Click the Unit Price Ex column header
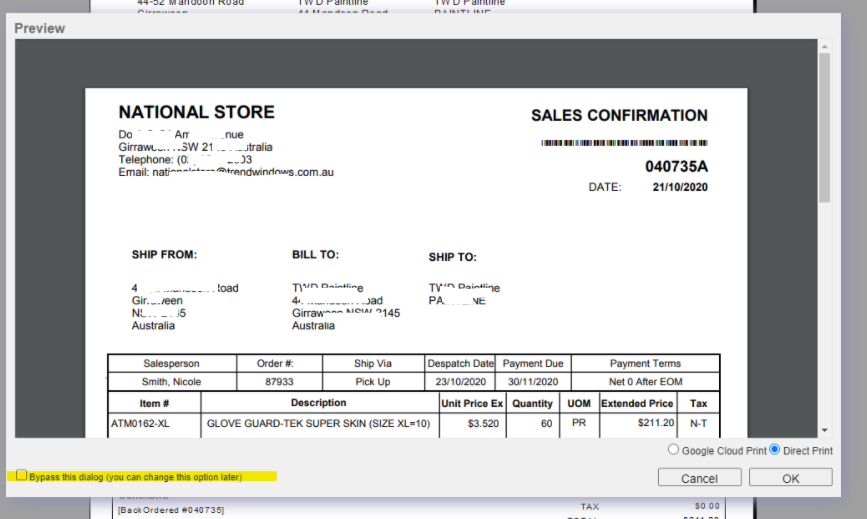Viewport: 867px width, 519px height. 472,403
